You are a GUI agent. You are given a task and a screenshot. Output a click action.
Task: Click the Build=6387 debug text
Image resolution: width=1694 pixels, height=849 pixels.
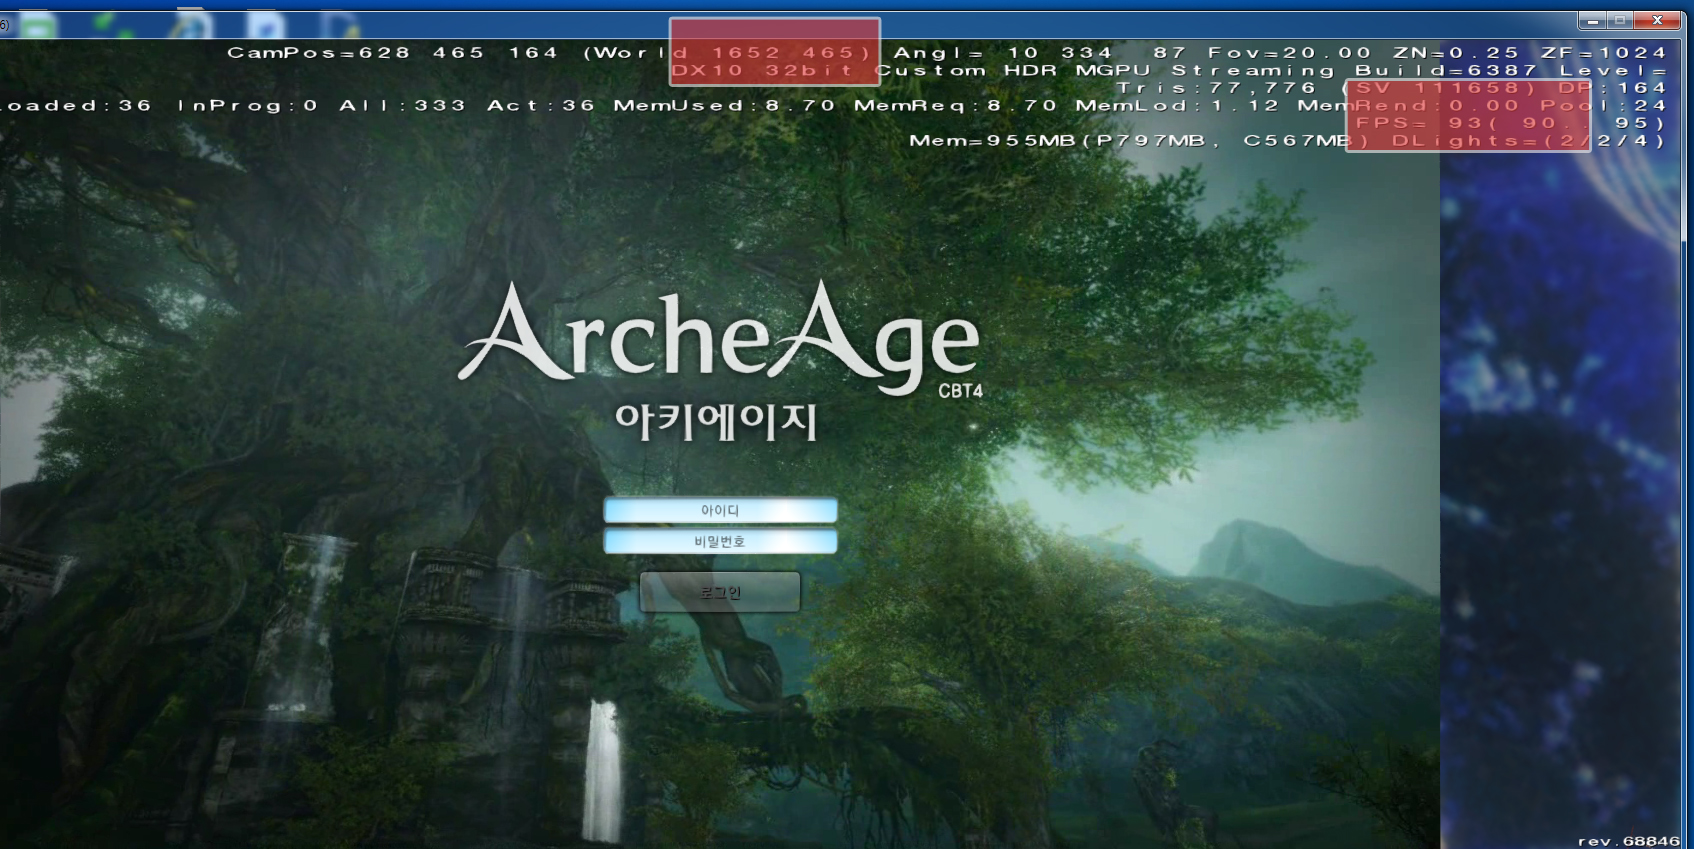(x=1446, y=70)
